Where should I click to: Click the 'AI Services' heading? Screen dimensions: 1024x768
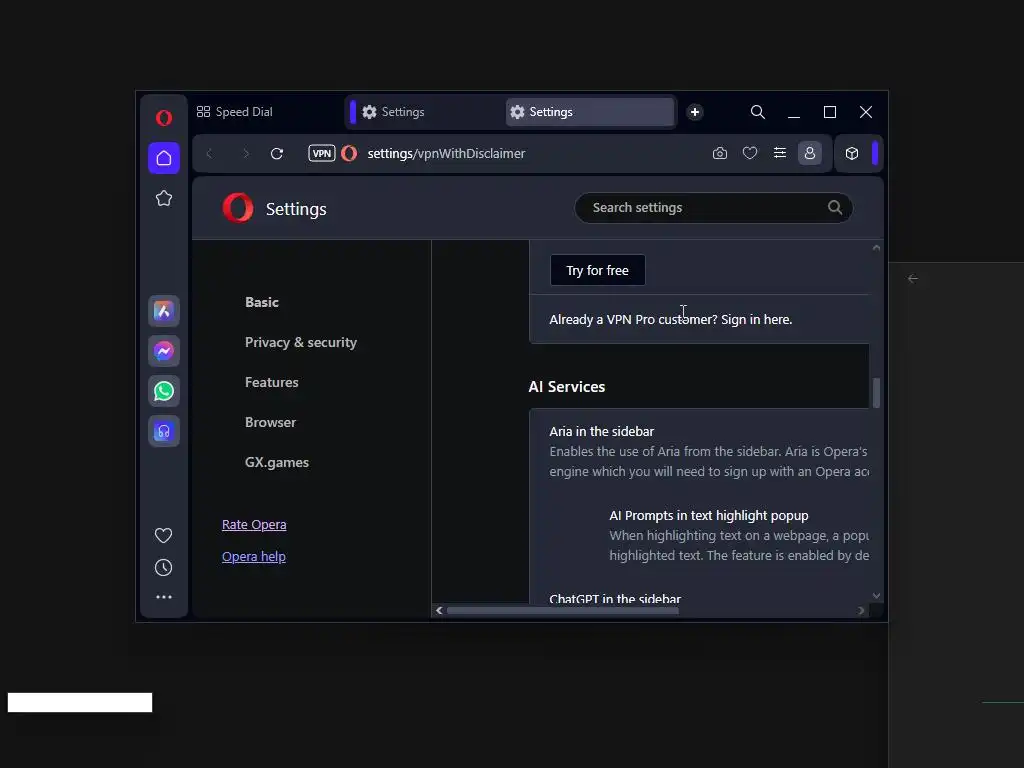(567, 387)
